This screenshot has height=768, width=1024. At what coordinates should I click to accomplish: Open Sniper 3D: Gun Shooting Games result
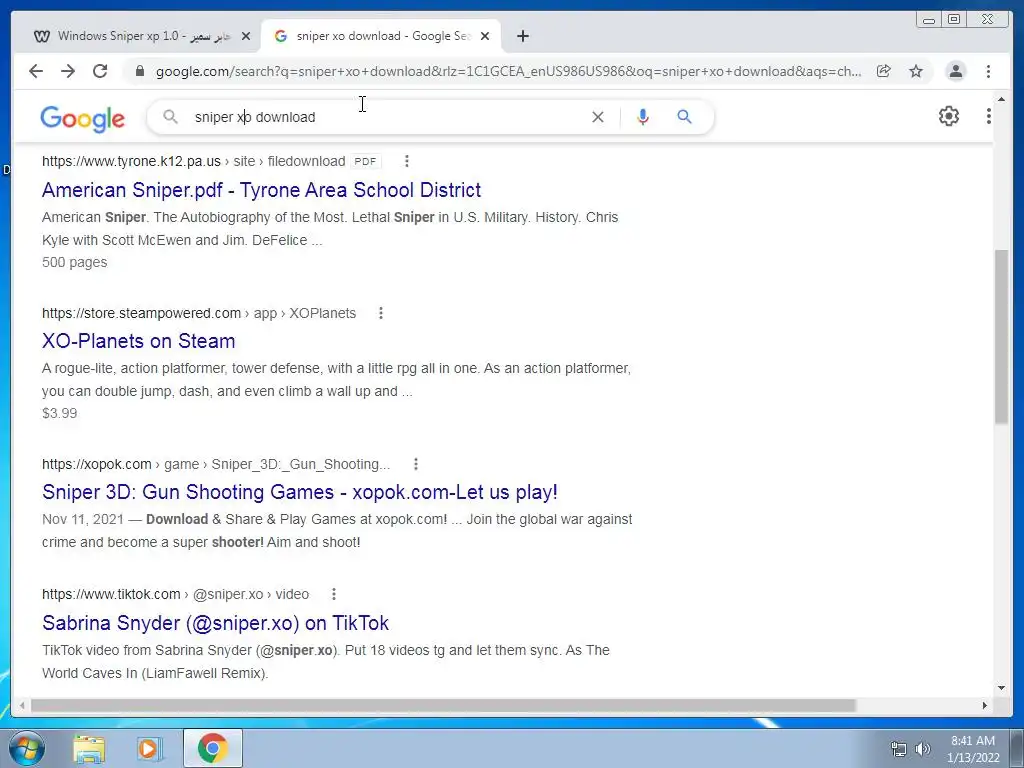pyautogui.click(x=300, y=492)
